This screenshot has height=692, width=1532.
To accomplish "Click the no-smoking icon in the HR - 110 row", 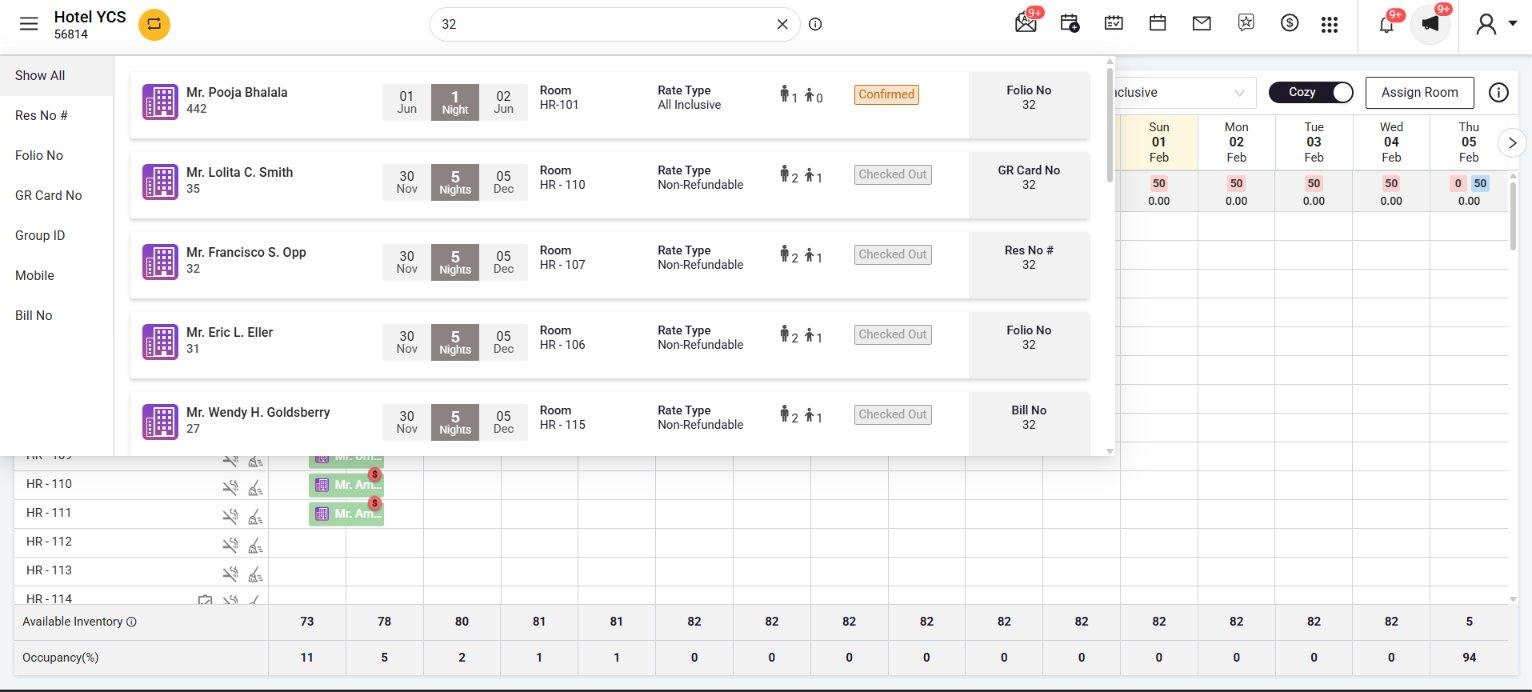I will (x=230, y=487).
